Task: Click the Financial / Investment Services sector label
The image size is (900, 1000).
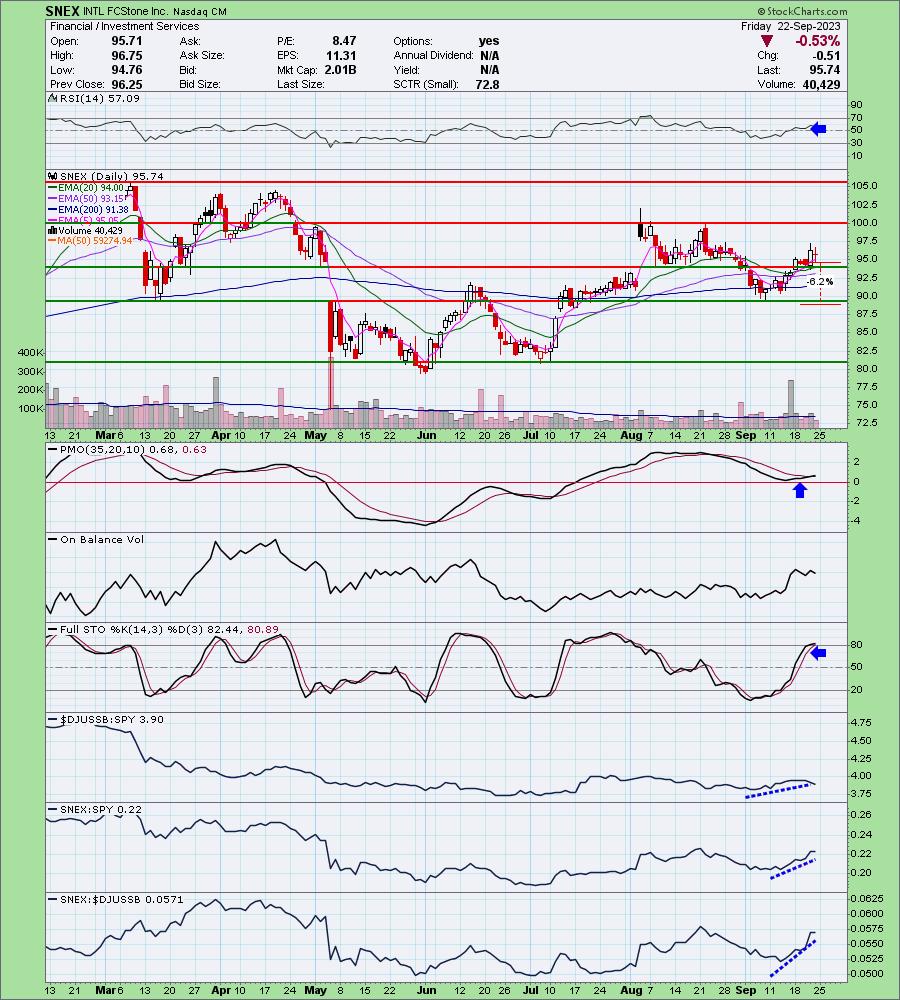Action: (x=124, y=26)
